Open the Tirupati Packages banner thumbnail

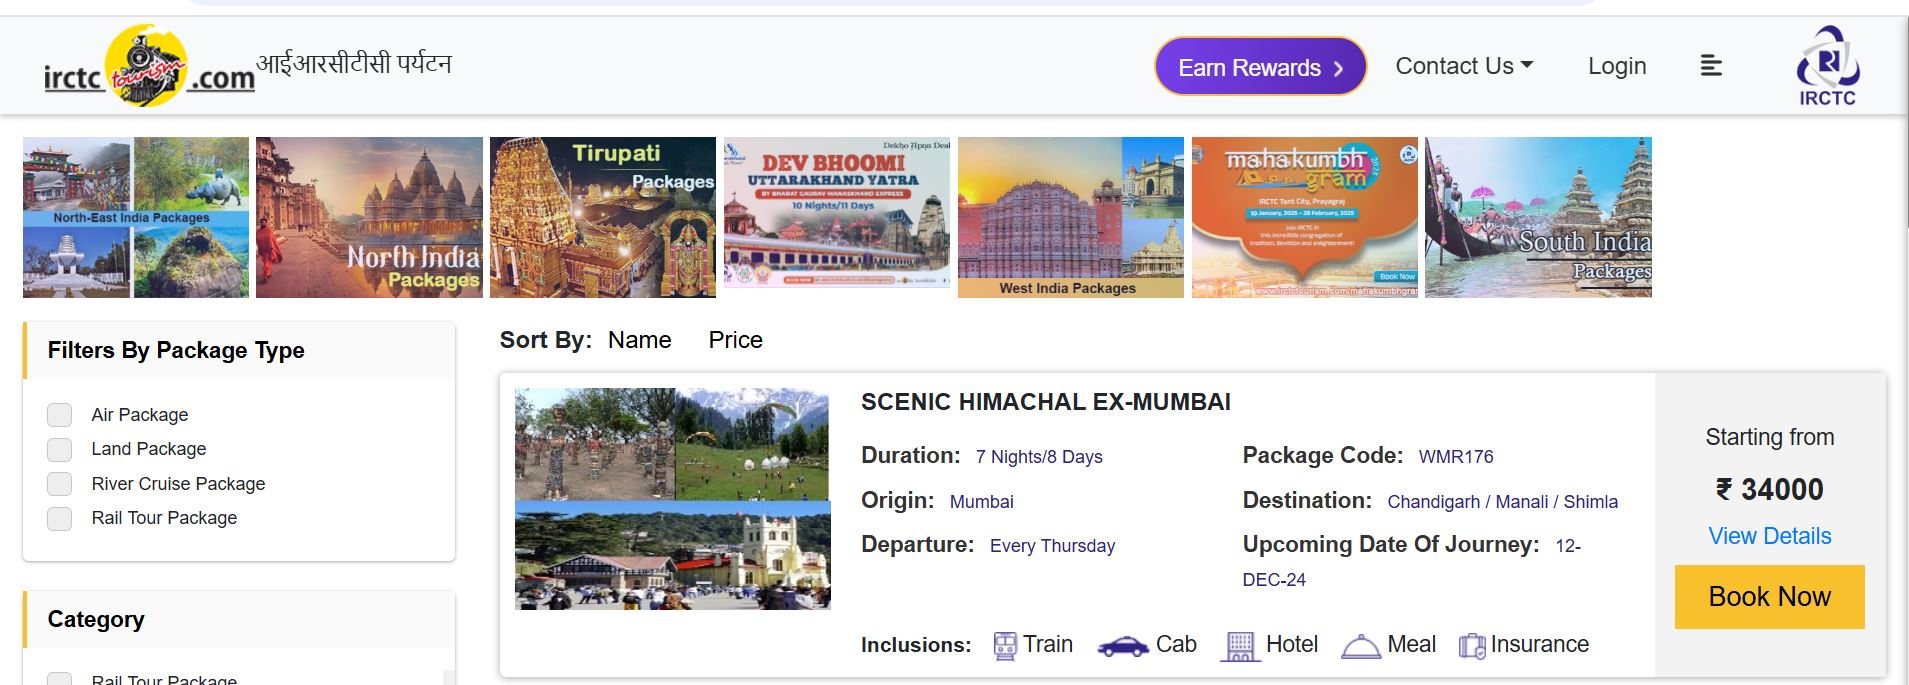coord(602,217)
